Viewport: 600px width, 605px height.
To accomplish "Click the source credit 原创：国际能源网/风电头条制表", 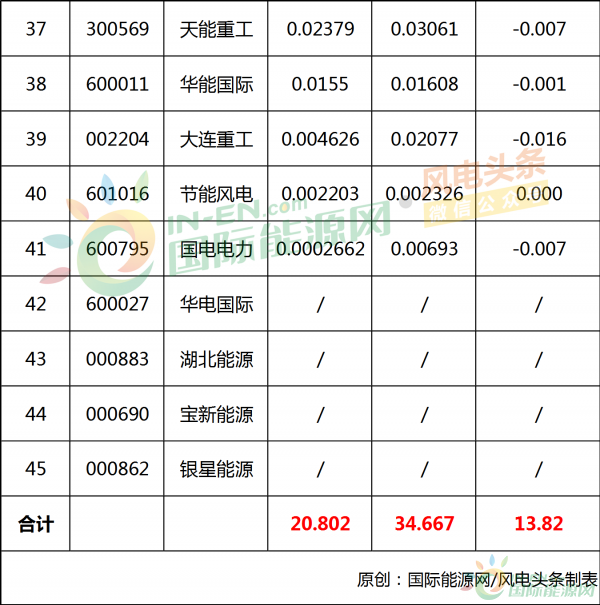I will pos(477,580).
